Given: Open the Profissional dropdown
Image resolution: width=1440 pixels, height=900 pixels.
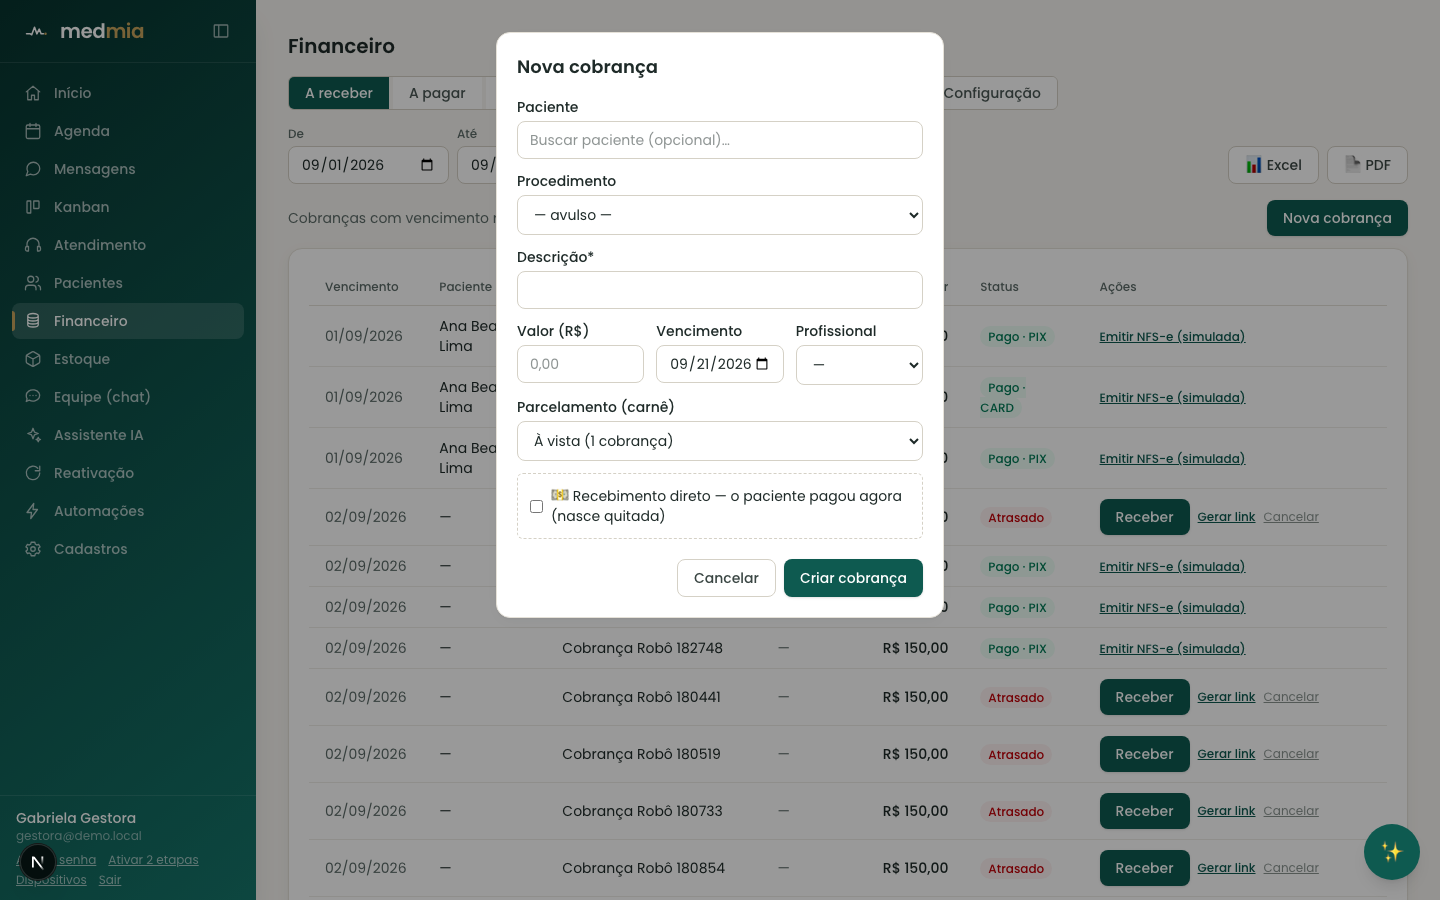Looking at the screenshot, I should [x=859, y=365].
